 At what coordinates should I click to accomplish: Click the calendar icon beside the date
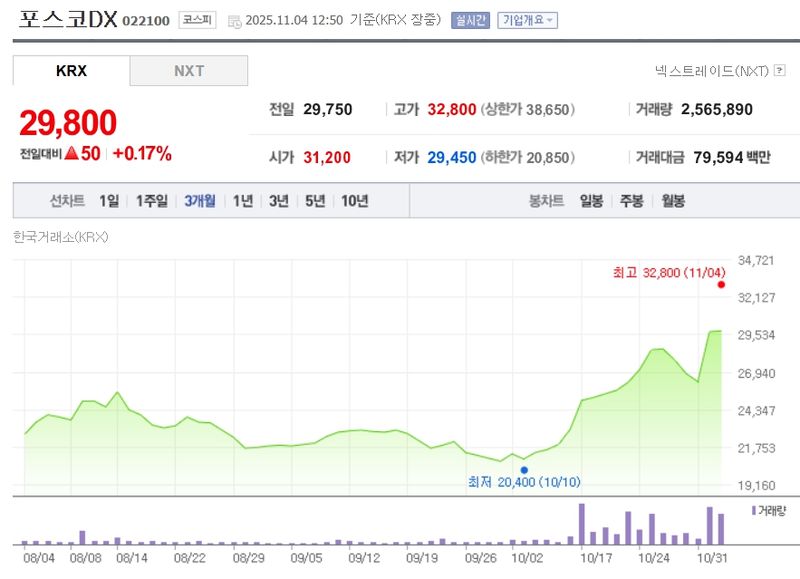(x=234, y=18)
